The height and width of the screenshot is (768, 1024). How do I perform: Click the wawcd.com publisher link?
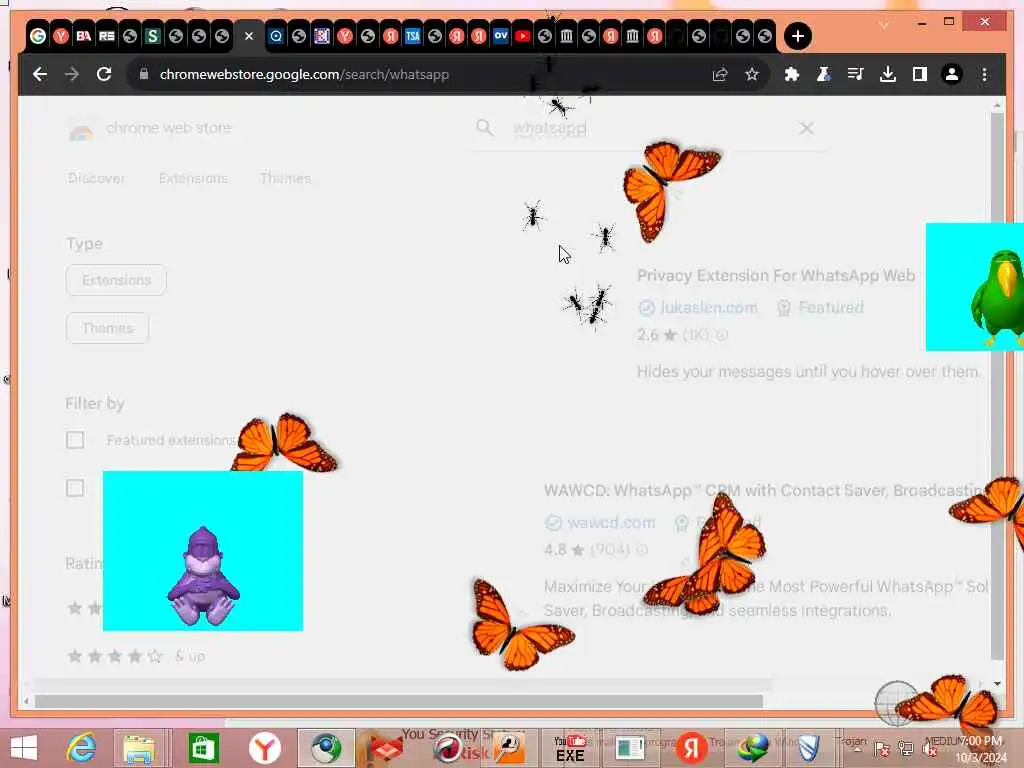pos(611,523)
